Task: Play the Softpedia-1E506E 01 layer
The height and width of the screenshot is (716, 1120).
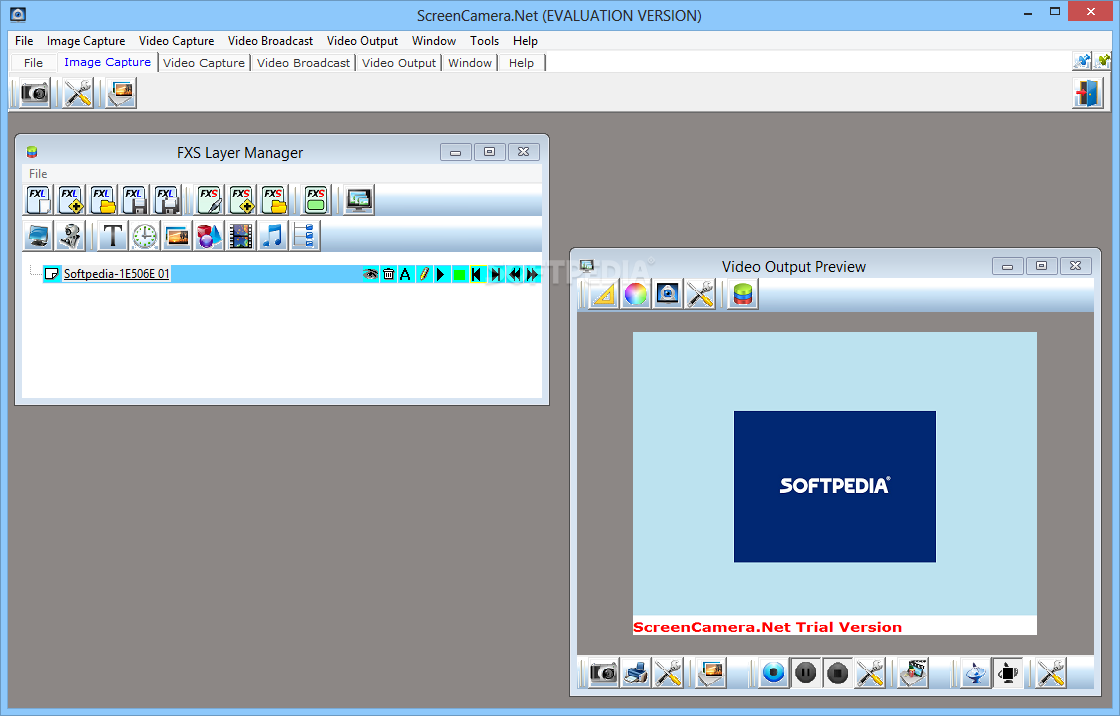Action: (441, 274)
